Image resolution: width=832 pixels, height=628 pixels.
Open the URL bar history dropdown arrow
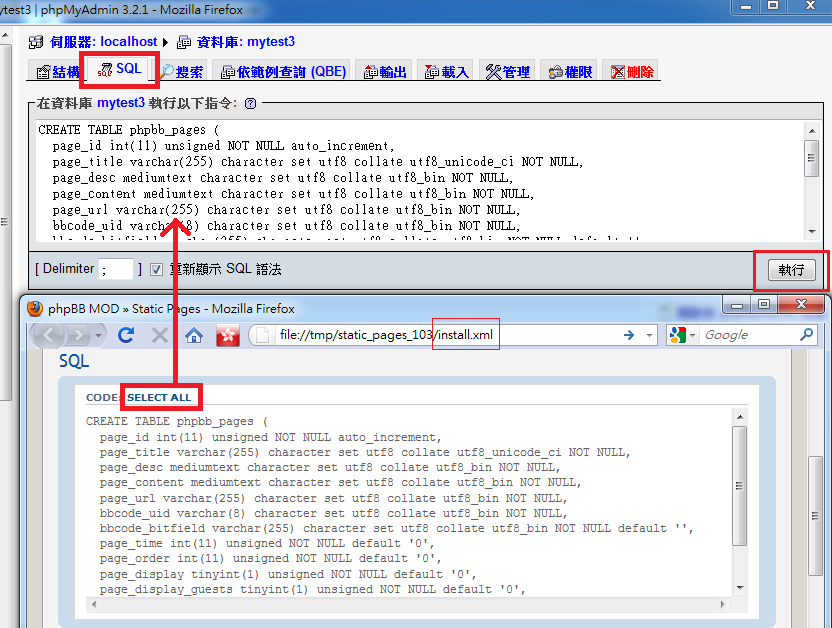coord(649,335)
